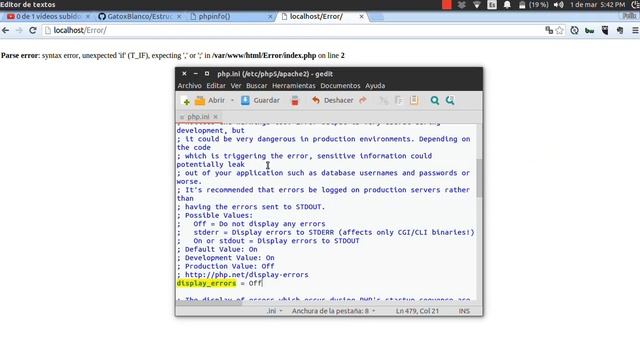Close the localhost/Error/ browser tab

click(361, 17)
